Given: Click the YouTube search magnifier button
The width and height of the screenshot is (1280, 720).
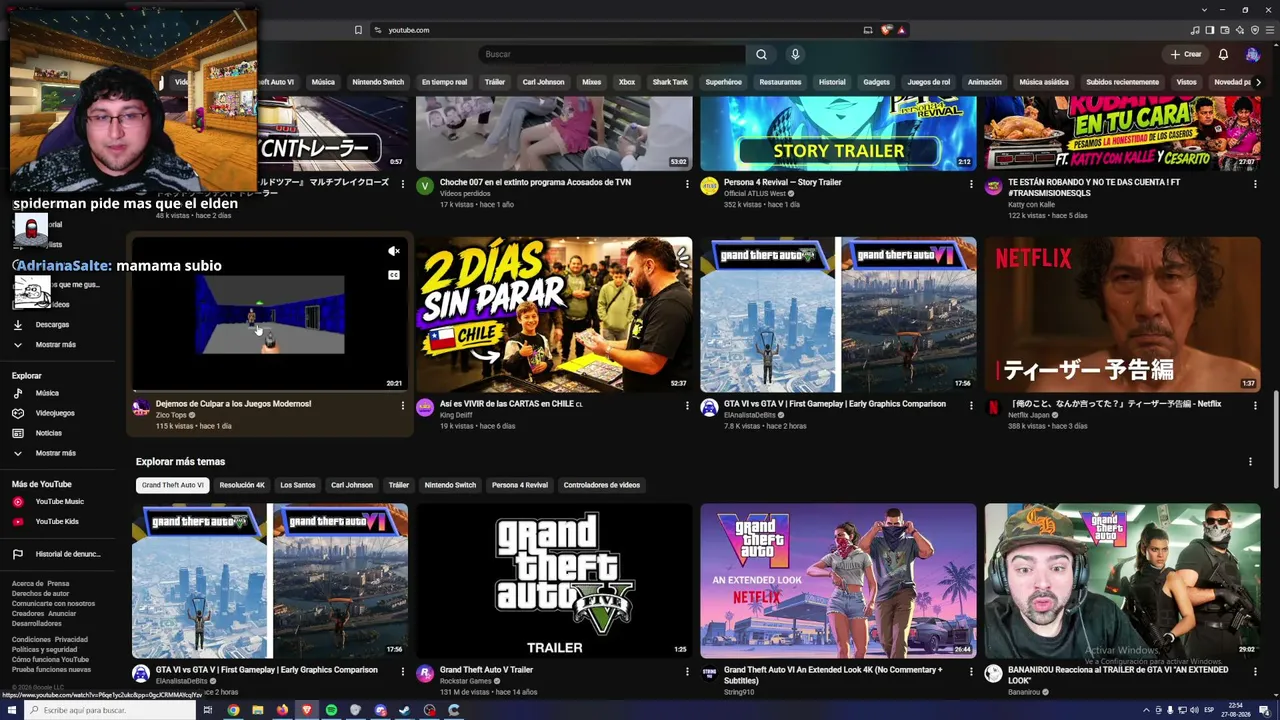Looking at the screenshot, I should 761,54.
